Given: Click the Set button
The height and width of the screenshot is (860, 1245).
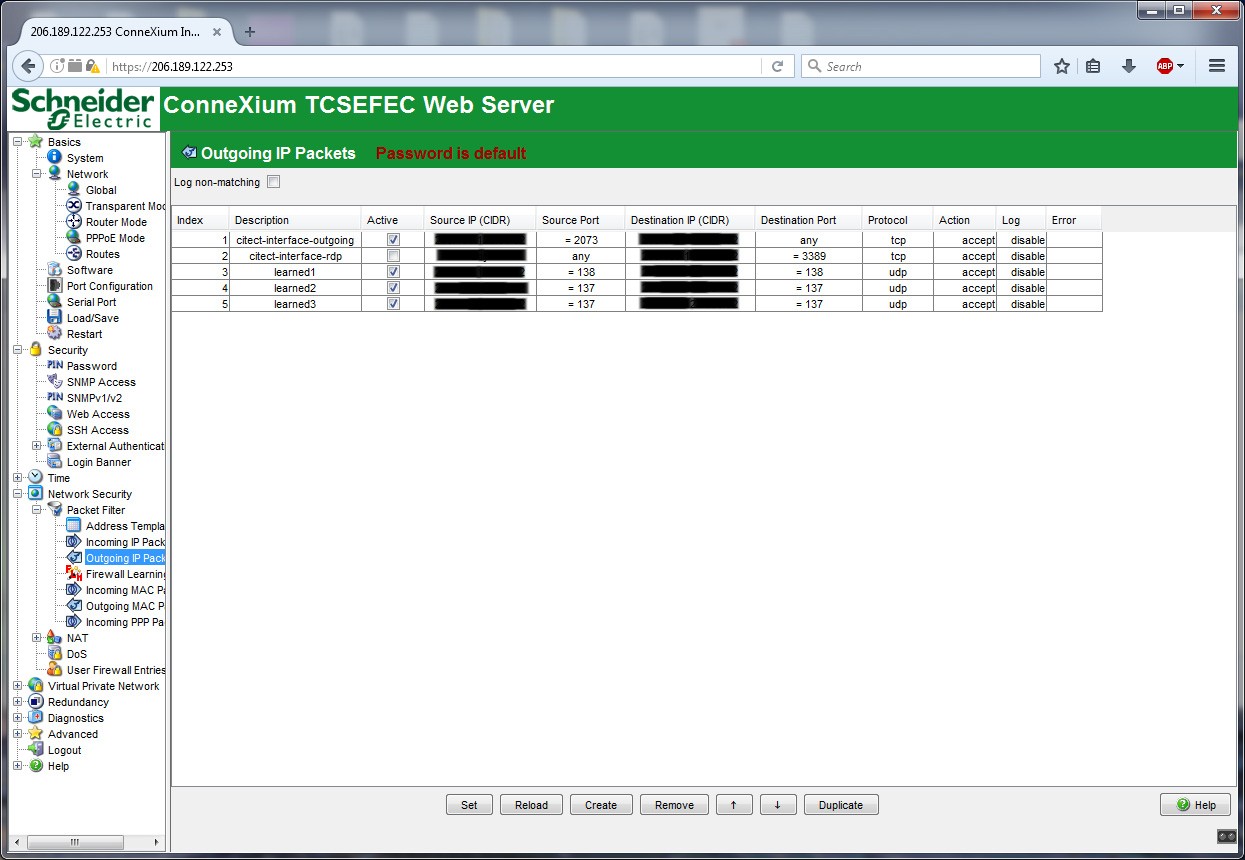Looking at the screenshot, I should point(469,805).
